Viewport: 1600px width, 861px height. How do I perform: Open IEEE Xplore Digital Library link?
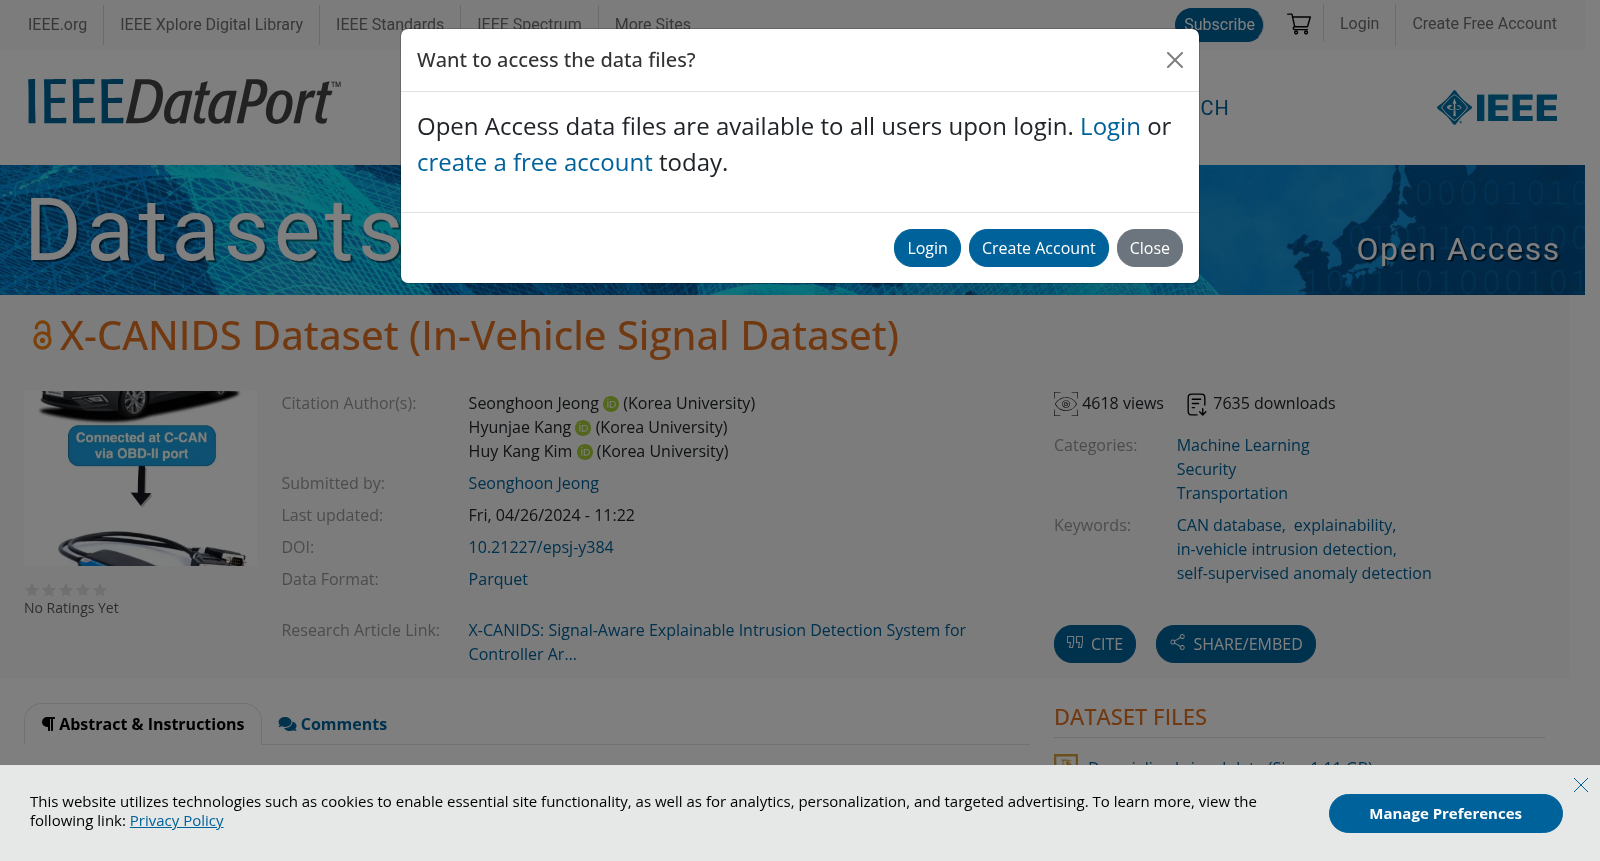click(x=211, y=25)
